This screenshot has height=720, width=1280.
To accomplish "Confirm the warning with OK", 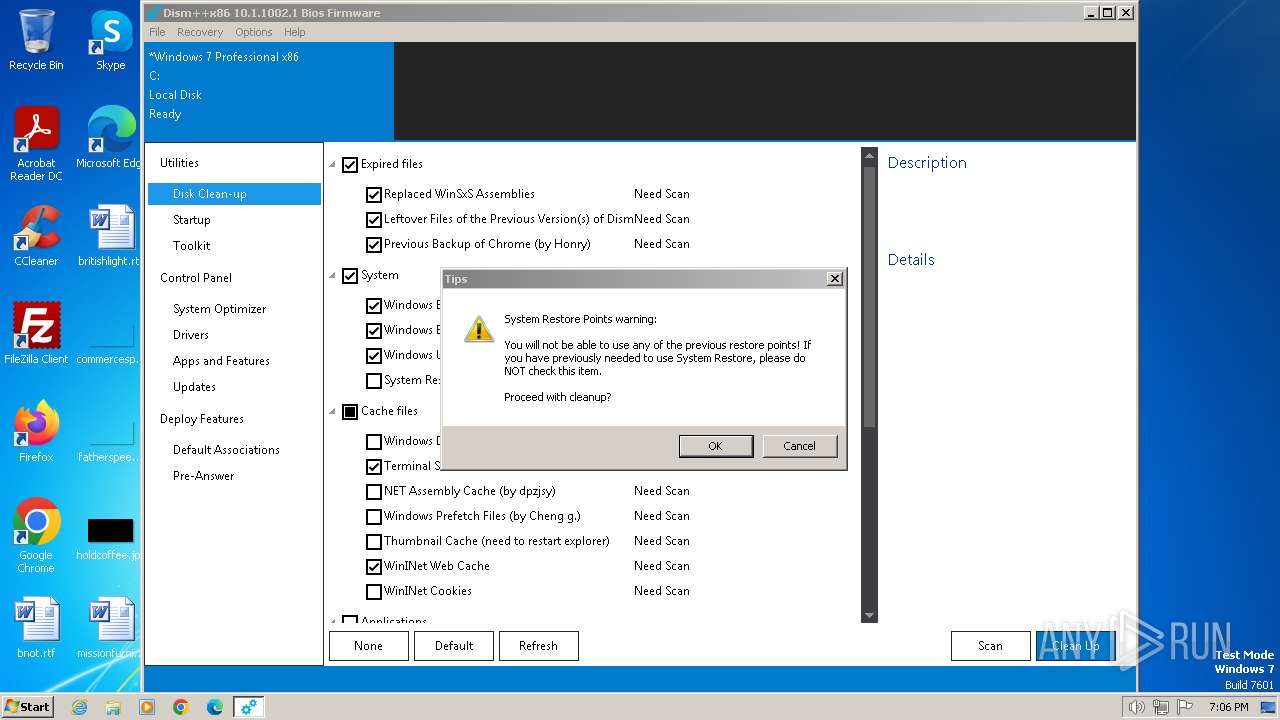I will tap(715, 446).
